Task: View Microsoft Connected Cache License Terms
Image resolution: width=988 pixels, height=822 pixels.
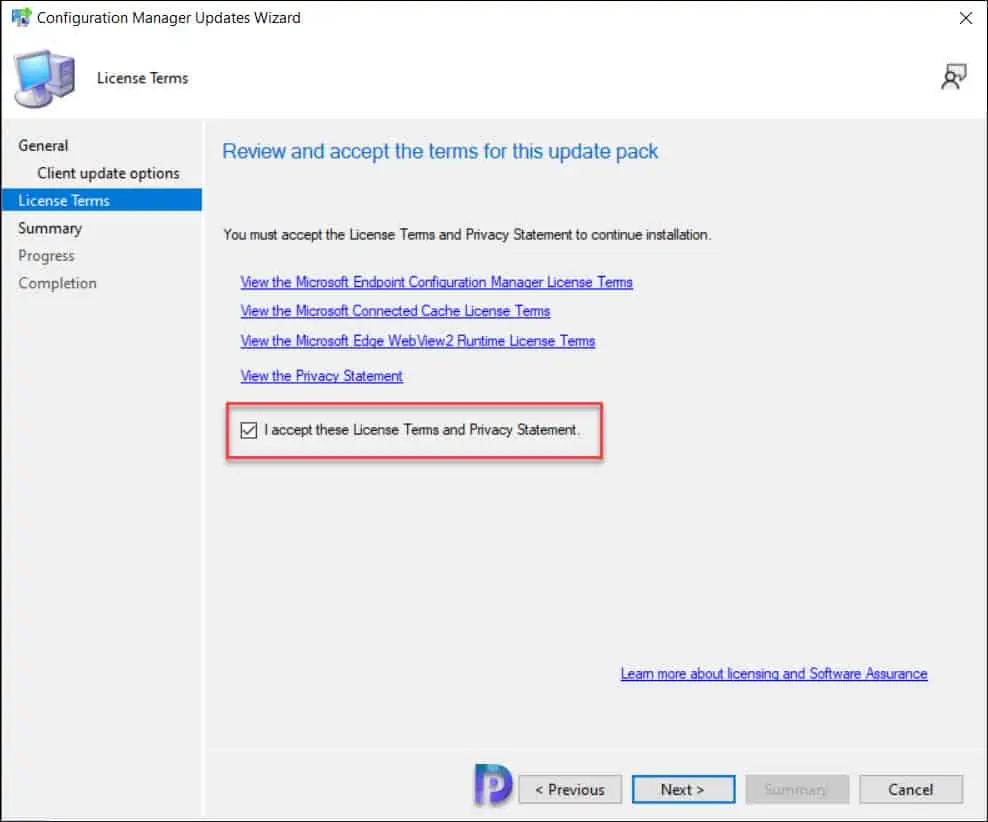Action: (395, 311)
